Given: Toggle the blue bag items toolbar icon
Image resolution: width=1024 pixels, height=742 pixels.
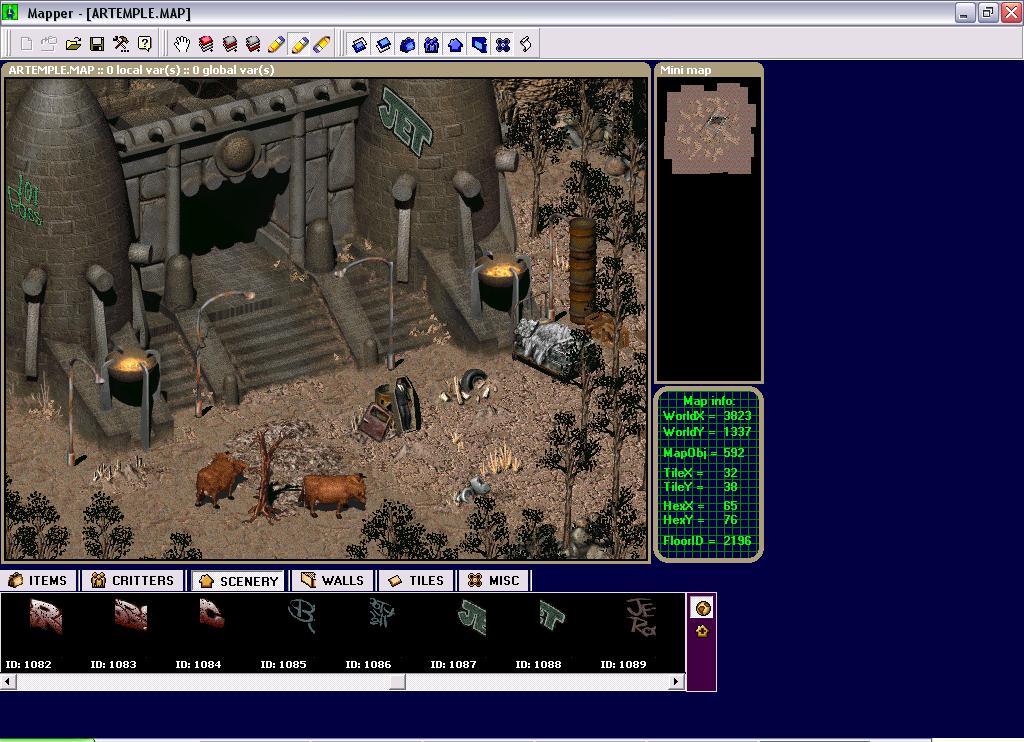Looking at the screenshot, I should pos(407,44).
